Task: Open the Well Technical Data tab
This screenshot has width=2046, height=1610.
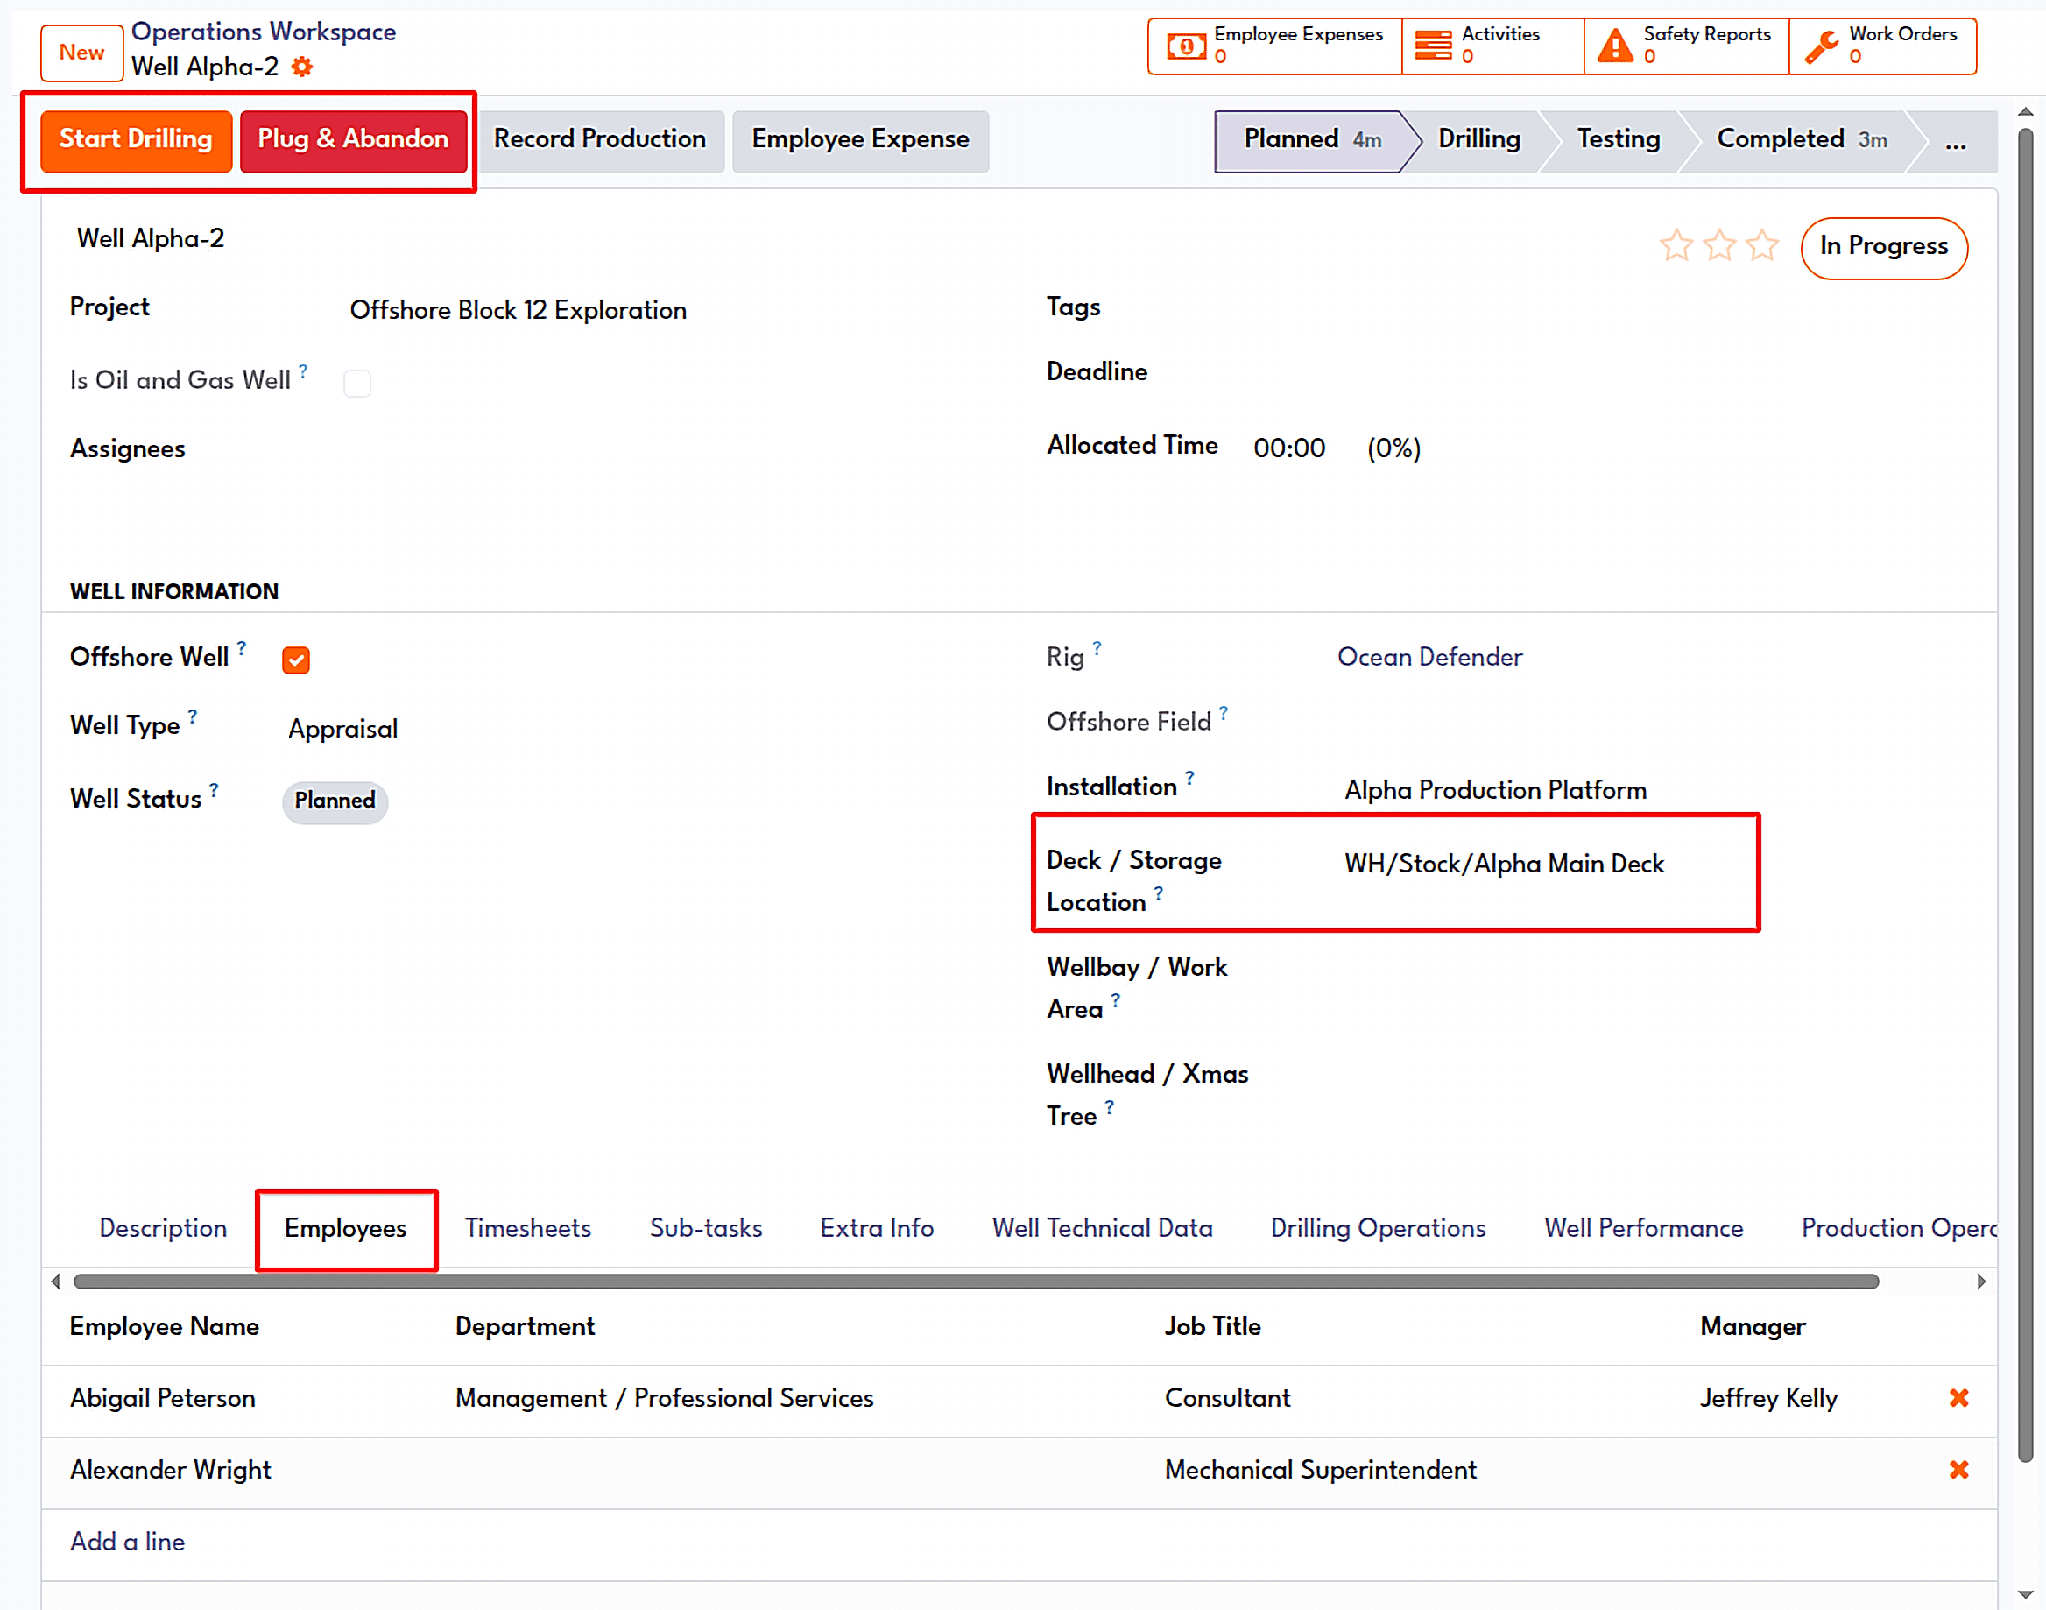Action: pyautogui.click(x=1102, y=1228)
